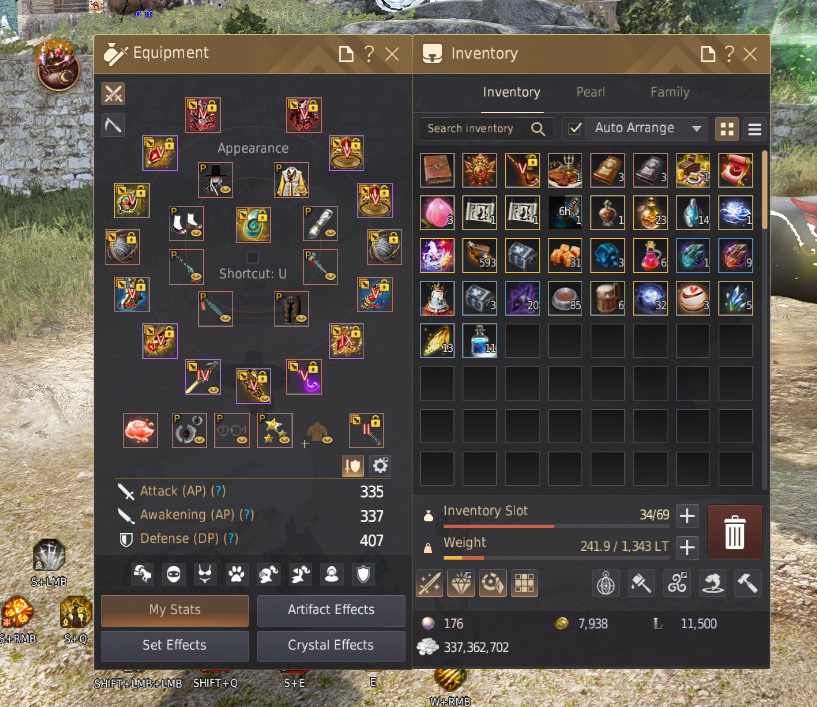Expand the Auto Arrange dropdown arrow
This screenshot has height=707, width=817.
696,129
